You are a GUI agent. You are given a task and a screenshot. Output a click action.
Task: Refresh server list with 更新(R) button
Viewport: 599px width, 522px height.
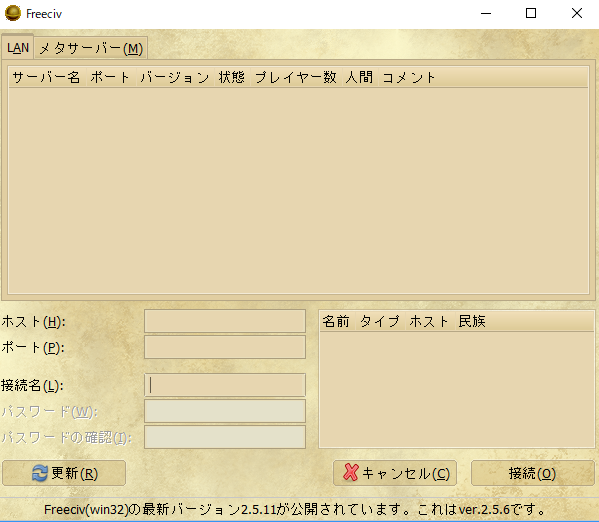click(x=64, y=473)
